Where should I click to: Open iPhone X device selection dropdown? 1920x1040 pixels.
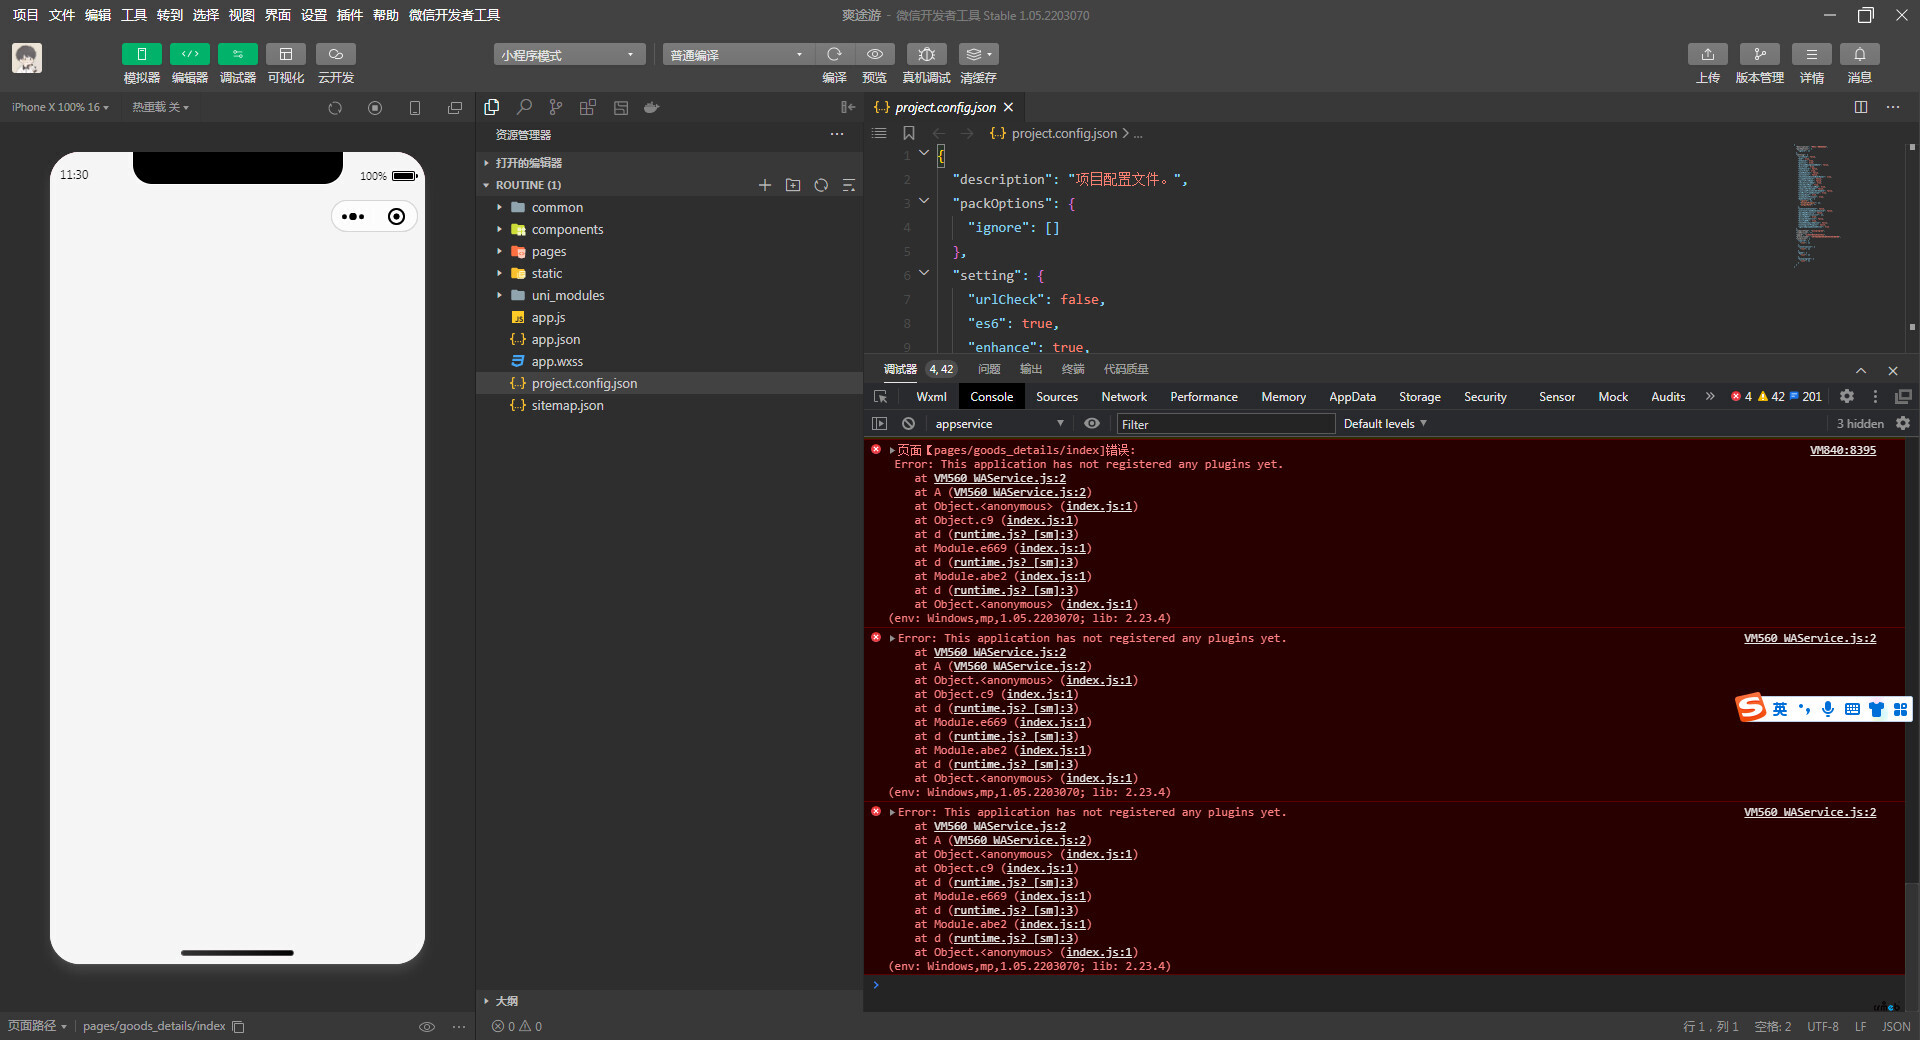tap(60, 107)
